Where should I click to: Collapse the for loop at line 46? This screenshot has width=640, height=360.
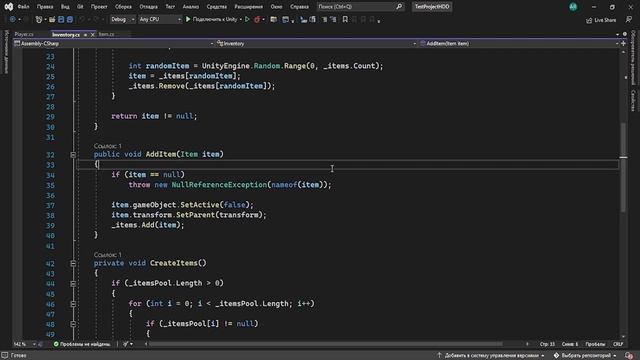[x=73, y=304]
